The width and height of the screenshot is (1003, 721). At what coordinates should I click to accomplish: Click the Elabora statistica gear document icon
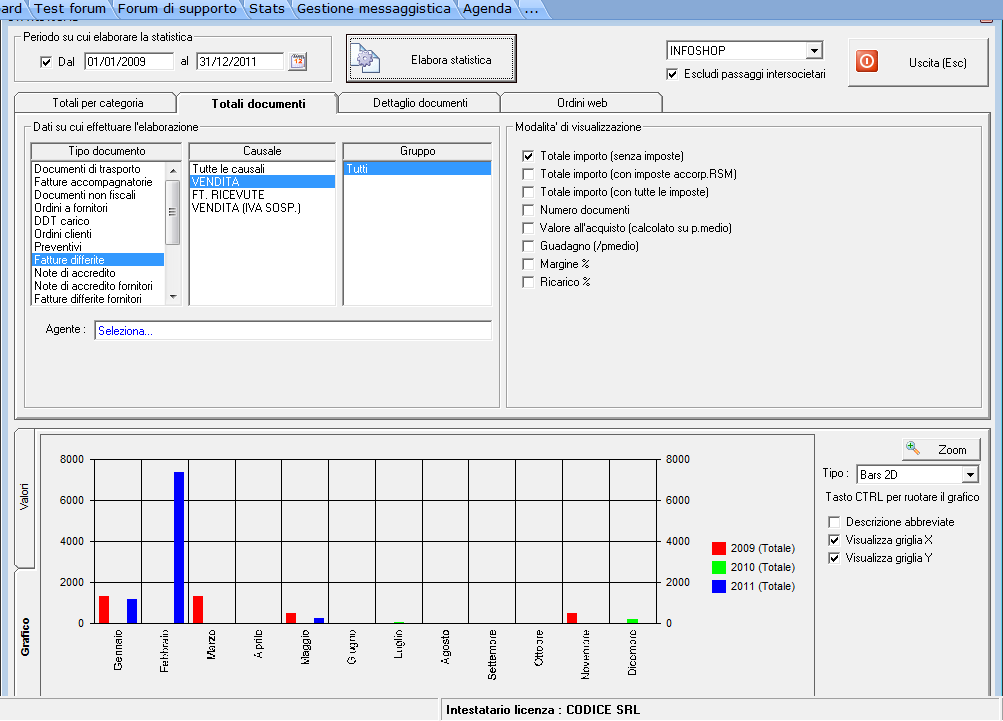pos(365,59)
